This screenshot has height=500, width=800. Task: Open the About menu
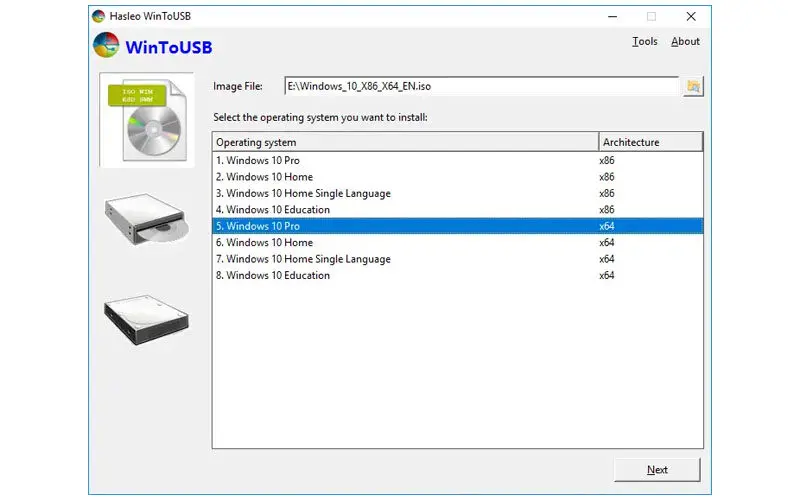tap(685, 41)
